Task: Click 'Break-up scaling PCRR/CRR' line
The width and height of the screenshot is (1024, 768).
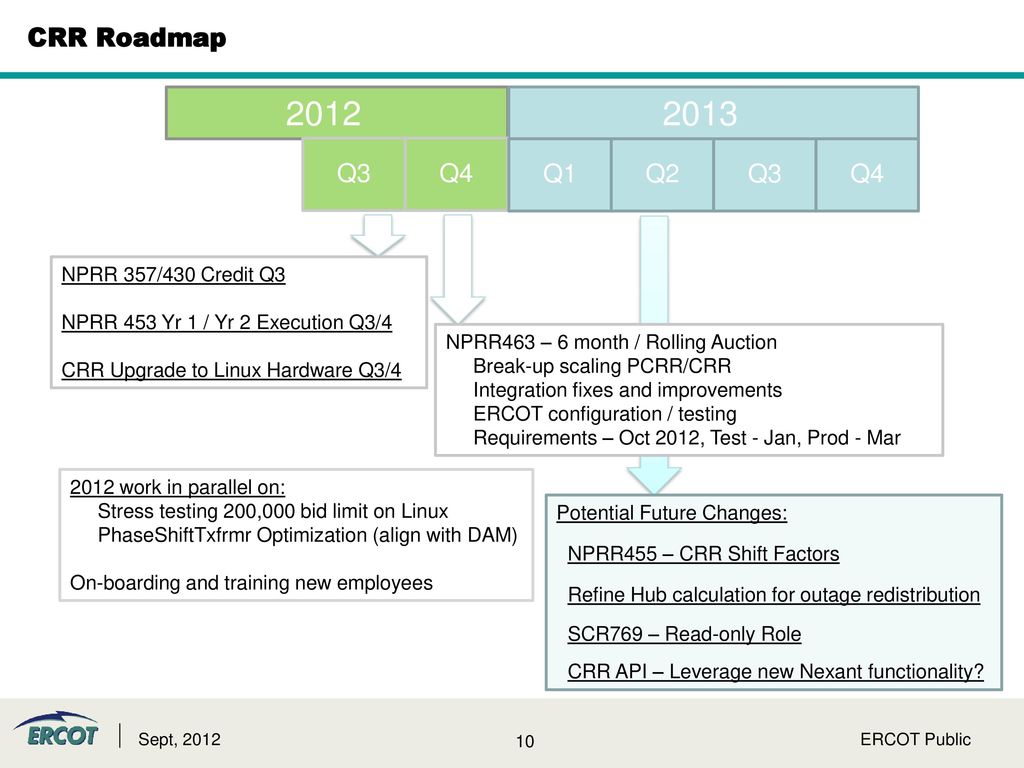Action: point(602,366)
